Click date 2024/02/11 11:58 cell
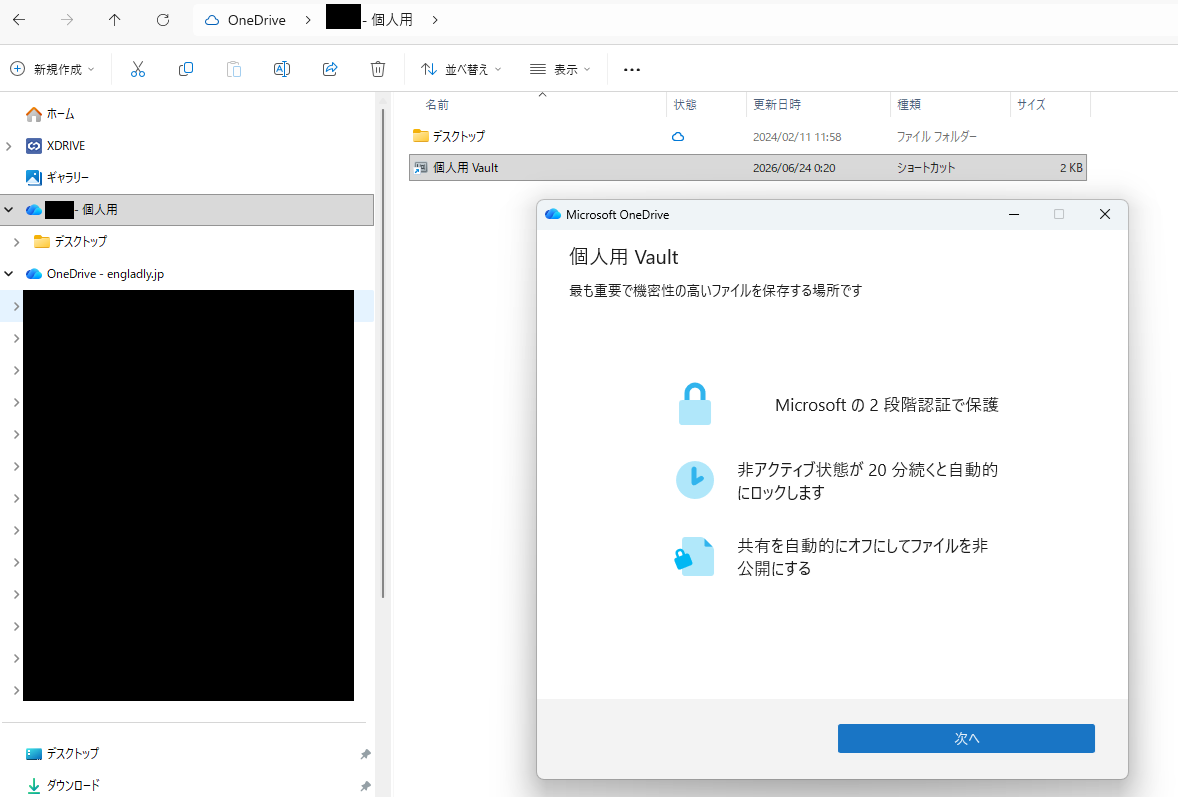Screen dimensions: 1178x797 797,137
